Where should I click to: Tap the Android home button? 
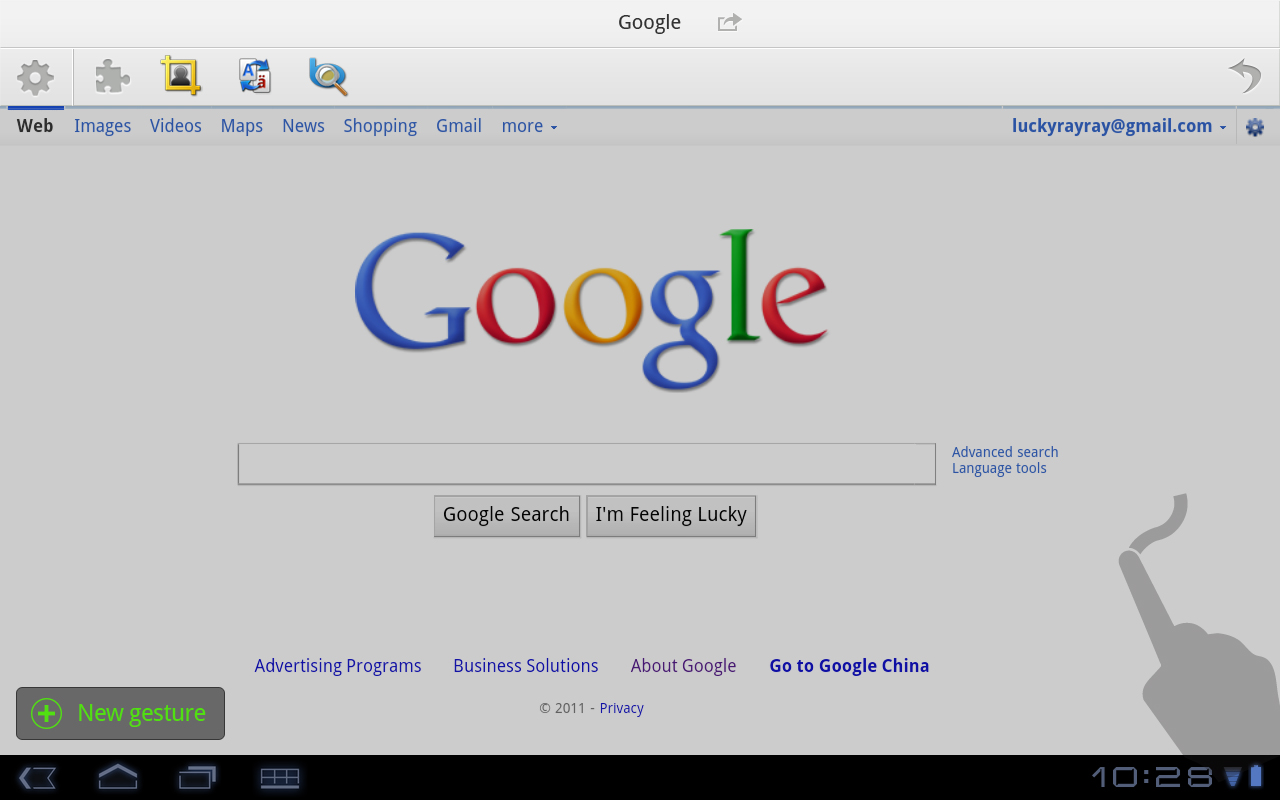pos(117,776)
